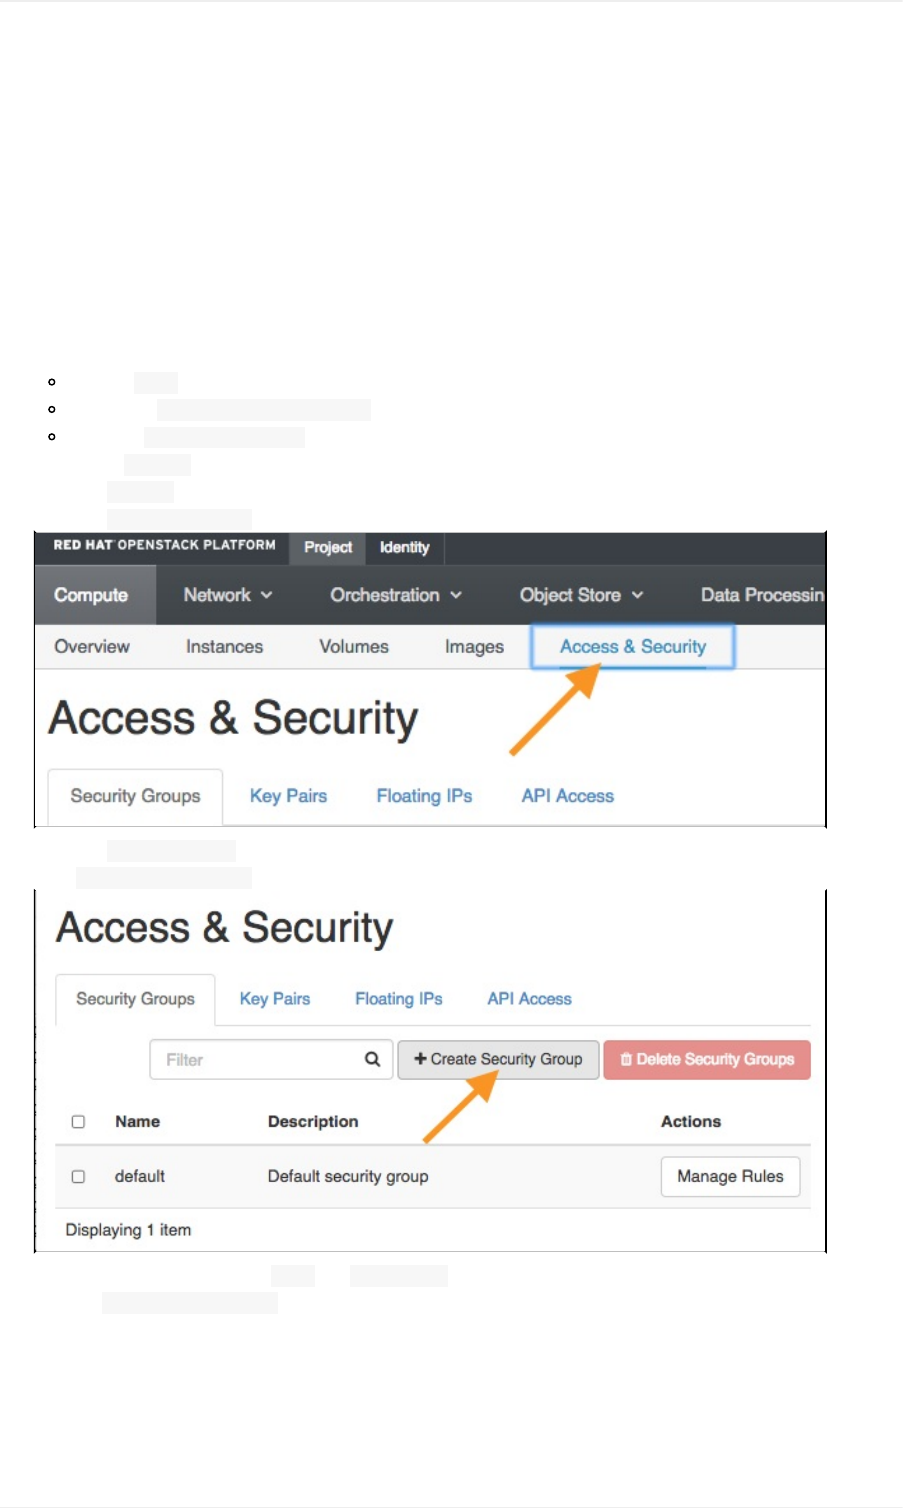The width and height of the screenshot is (903, 1508).
Task: Check the default security group checkbox
Action: point(78,1177)
